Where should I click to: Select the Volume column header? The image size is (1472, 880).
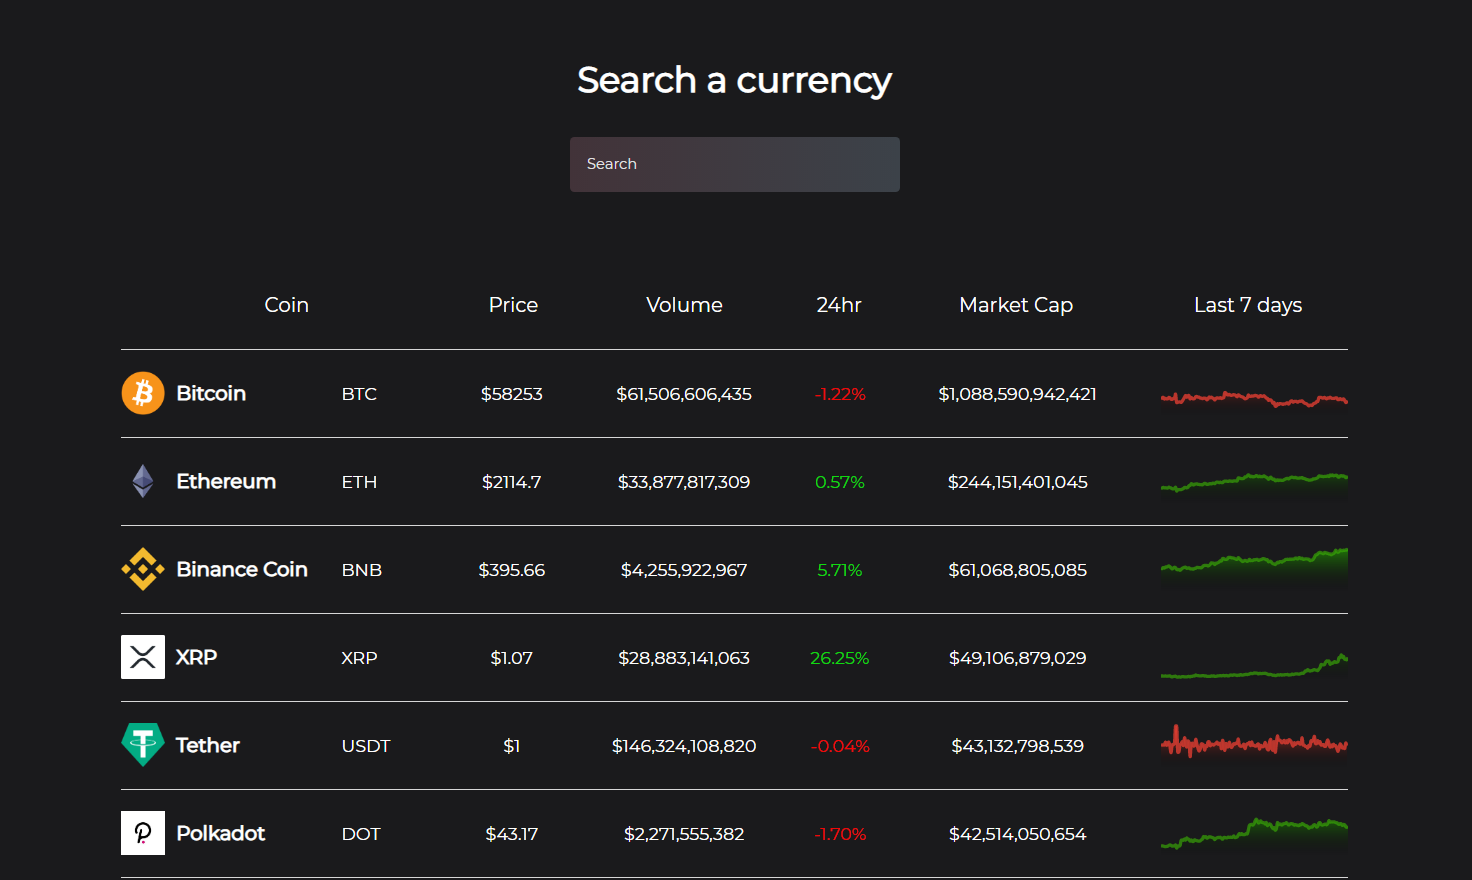(684, 305)
